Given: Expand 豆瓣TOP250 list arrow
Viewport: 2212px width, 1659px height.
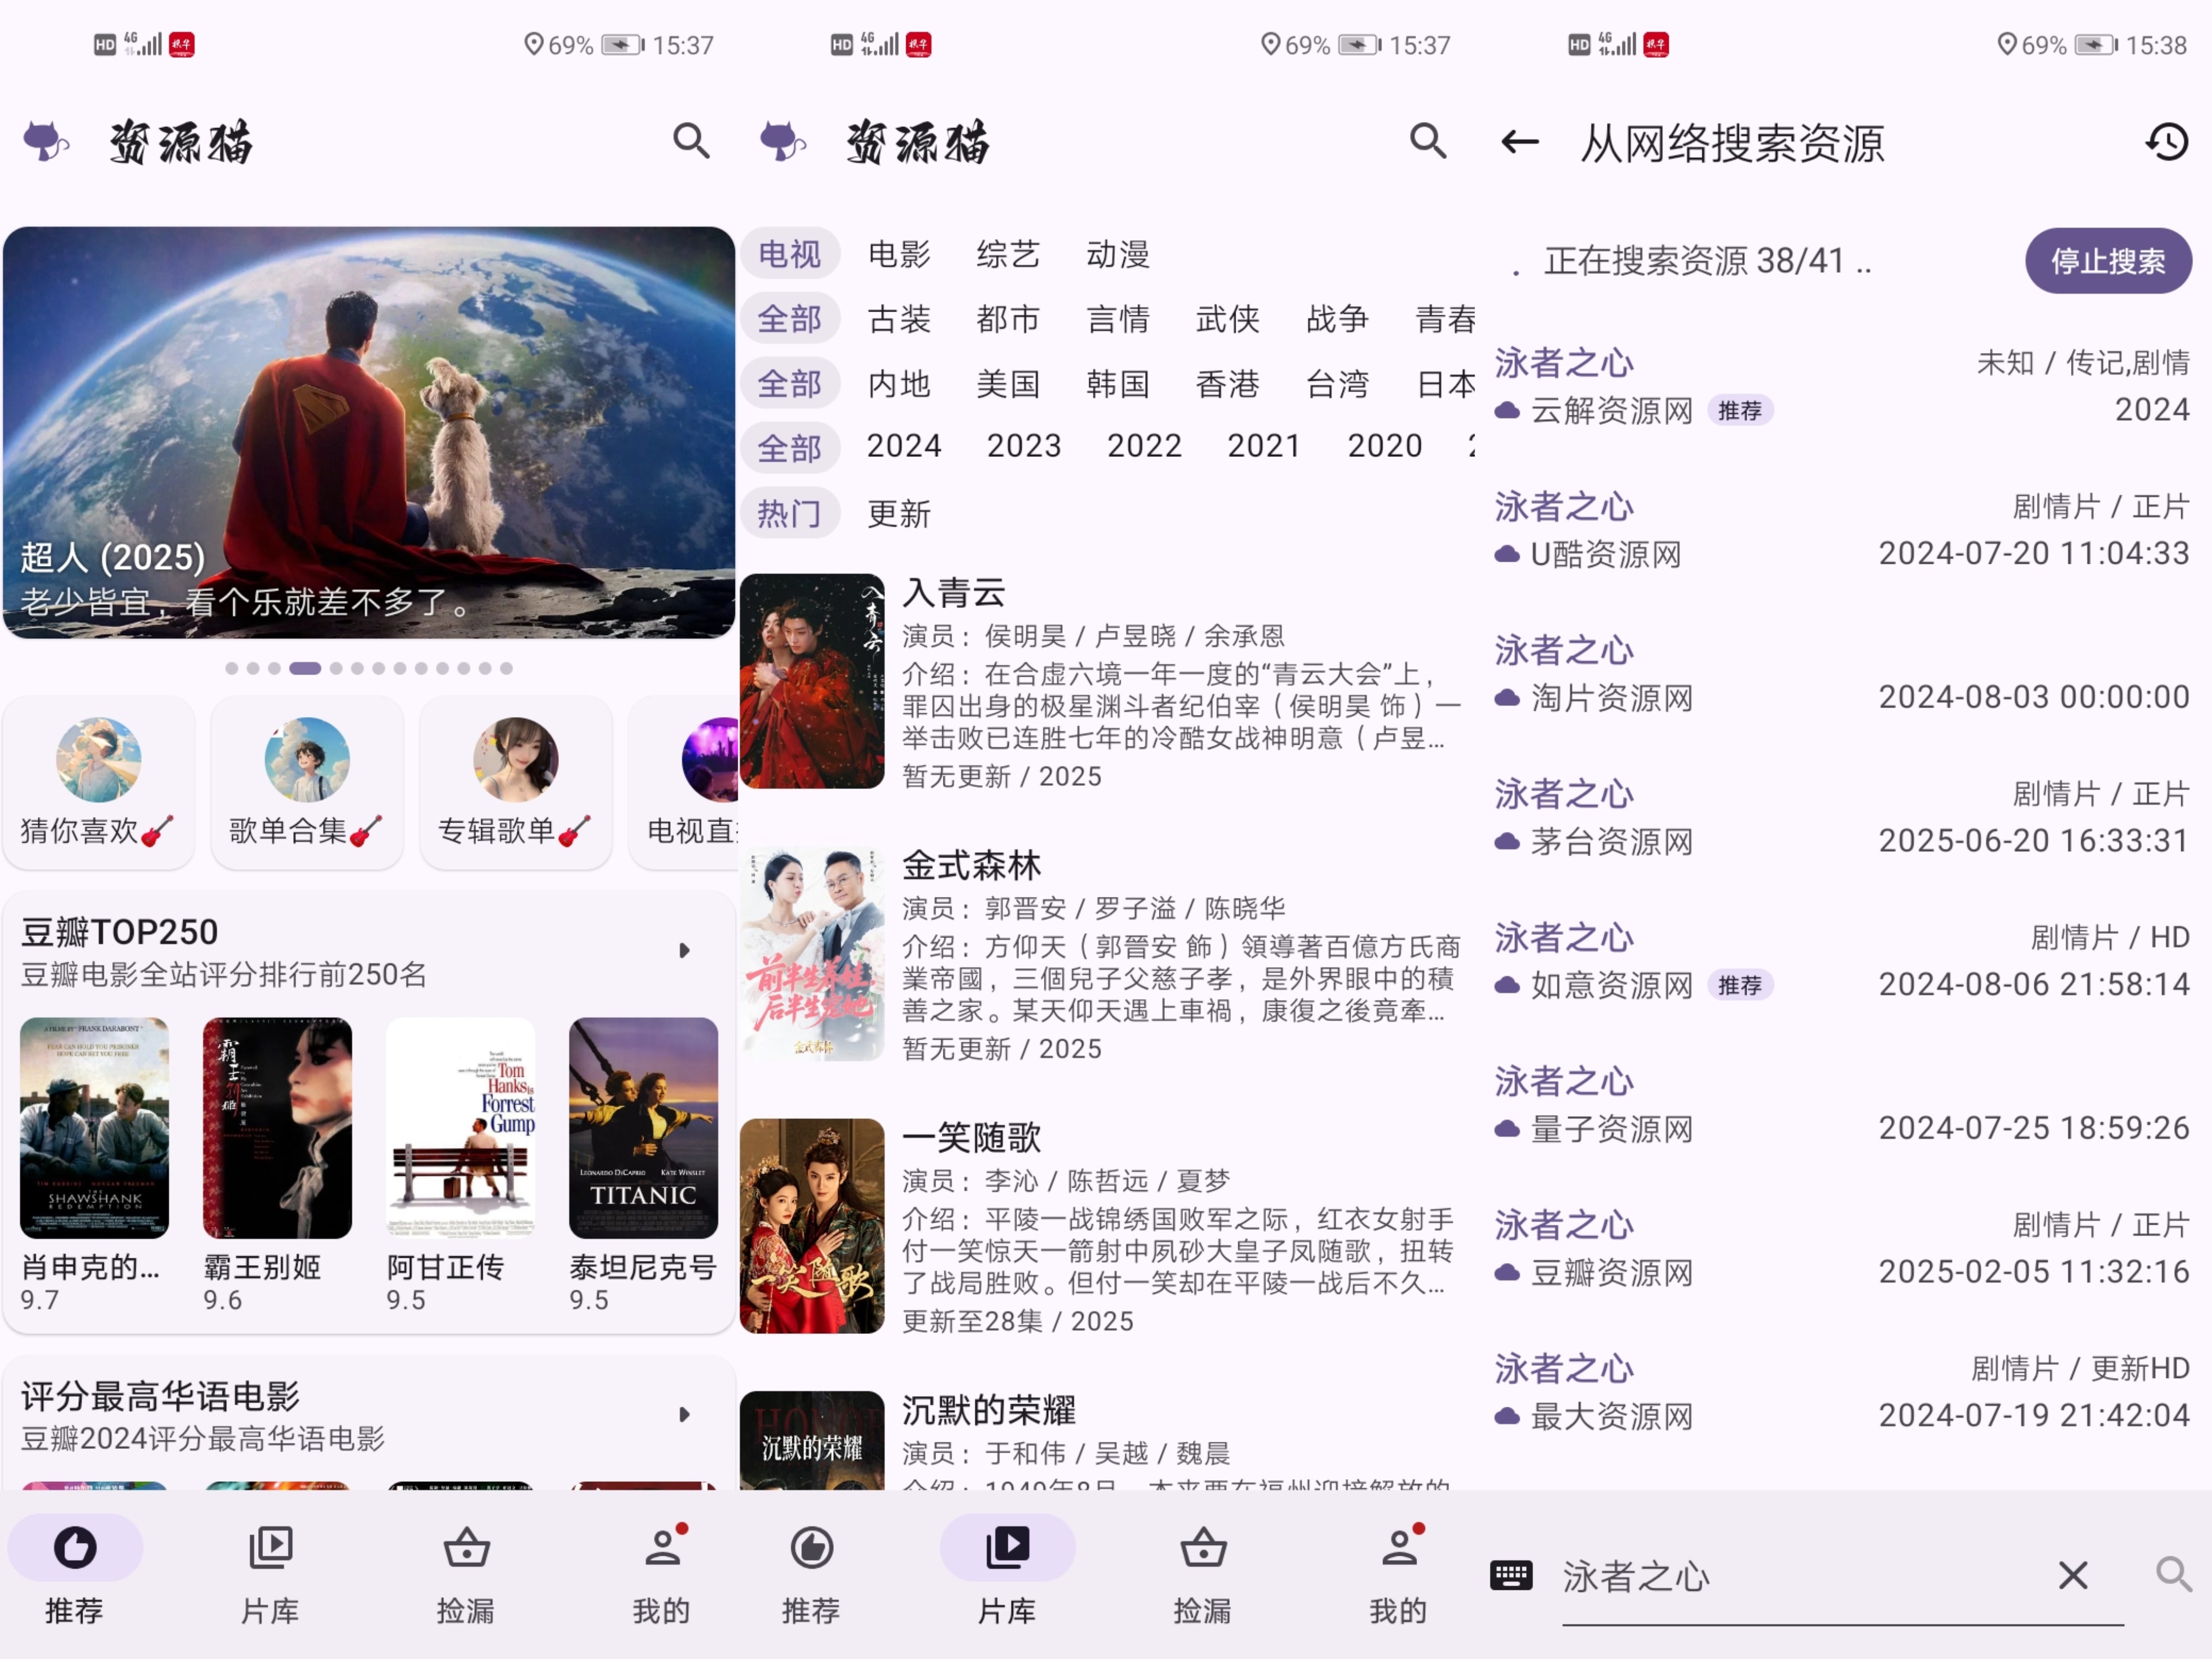Looking at the screenshot, I should pos(684,950).
